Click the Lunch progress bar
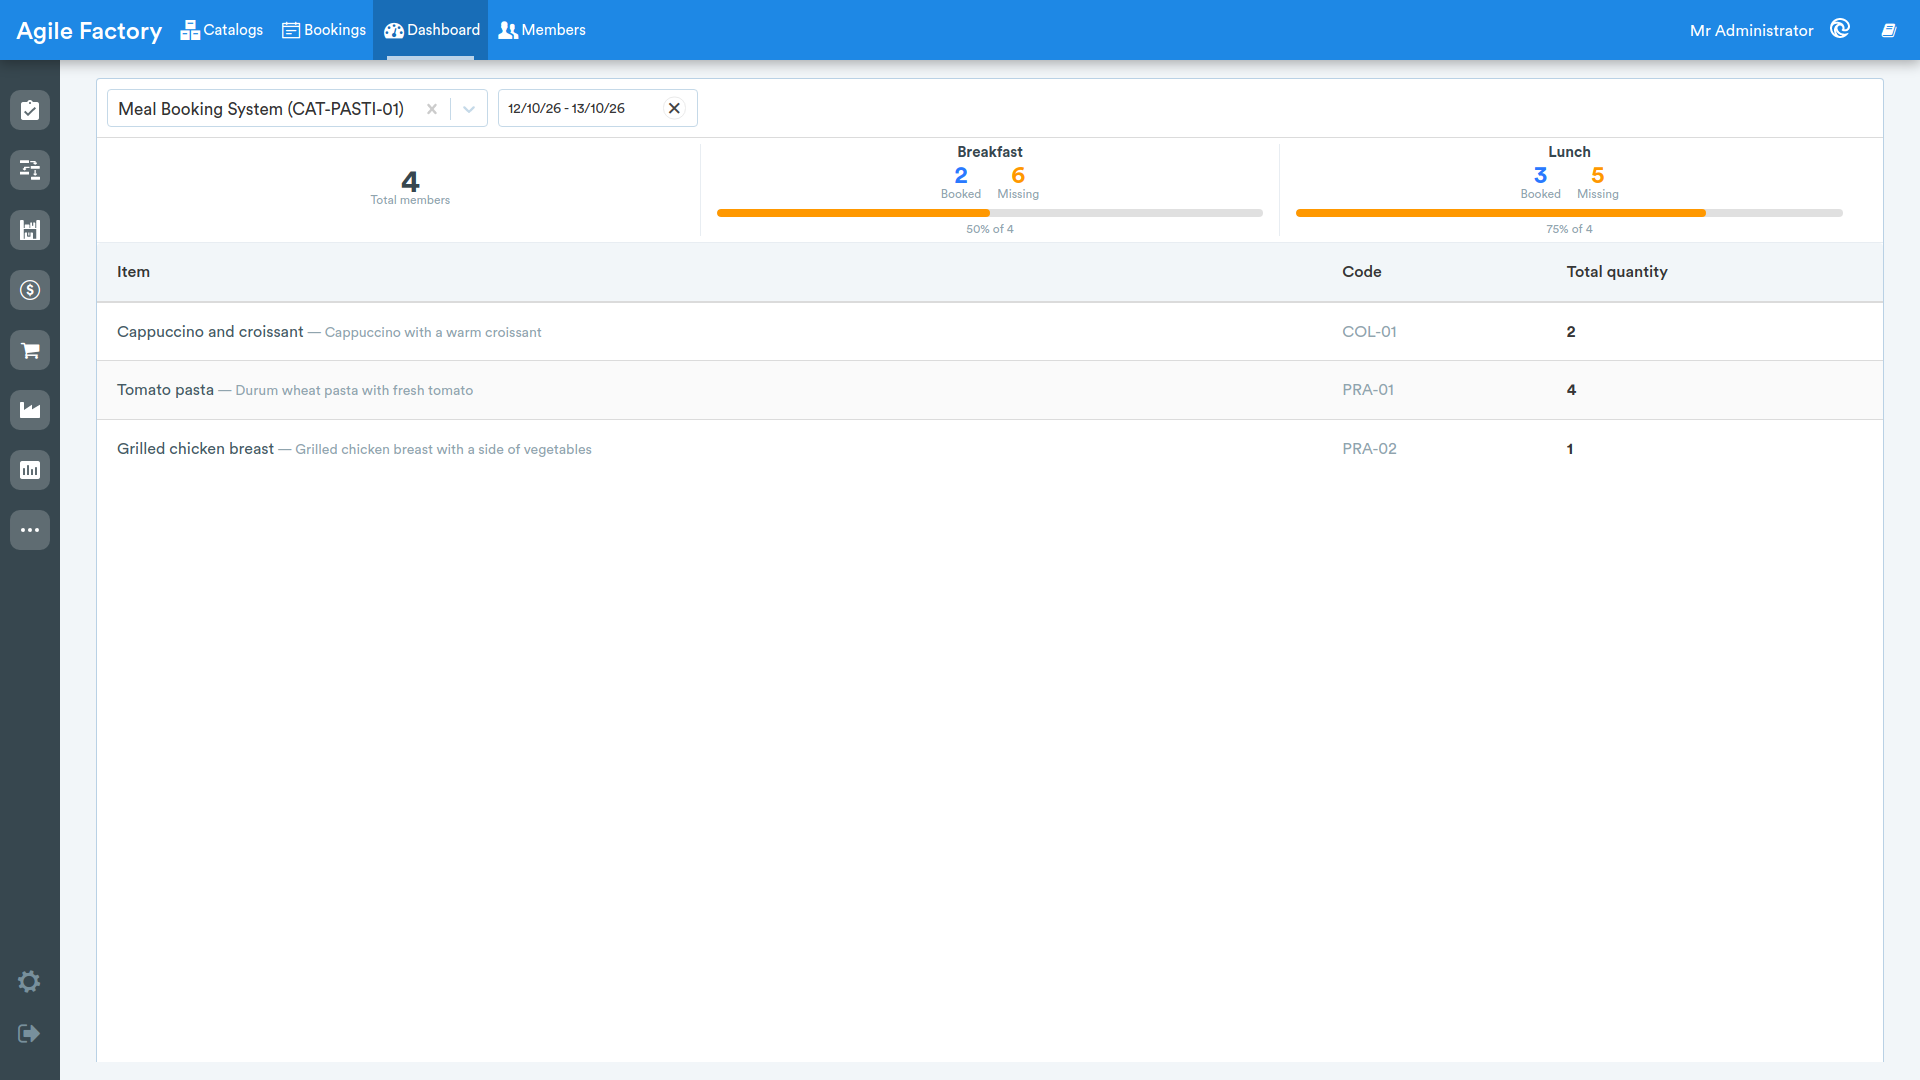Screen dimensions: 1920x1080 pyautogui.click(x=1569, y=213)
